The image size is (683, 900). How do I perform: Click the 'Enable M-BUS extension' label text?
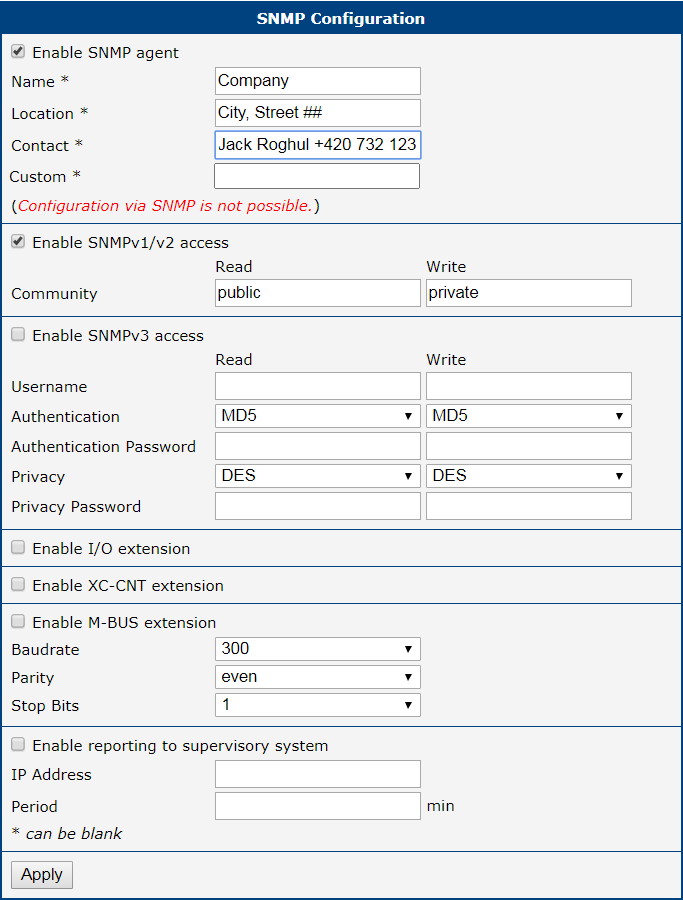point(125,623)
